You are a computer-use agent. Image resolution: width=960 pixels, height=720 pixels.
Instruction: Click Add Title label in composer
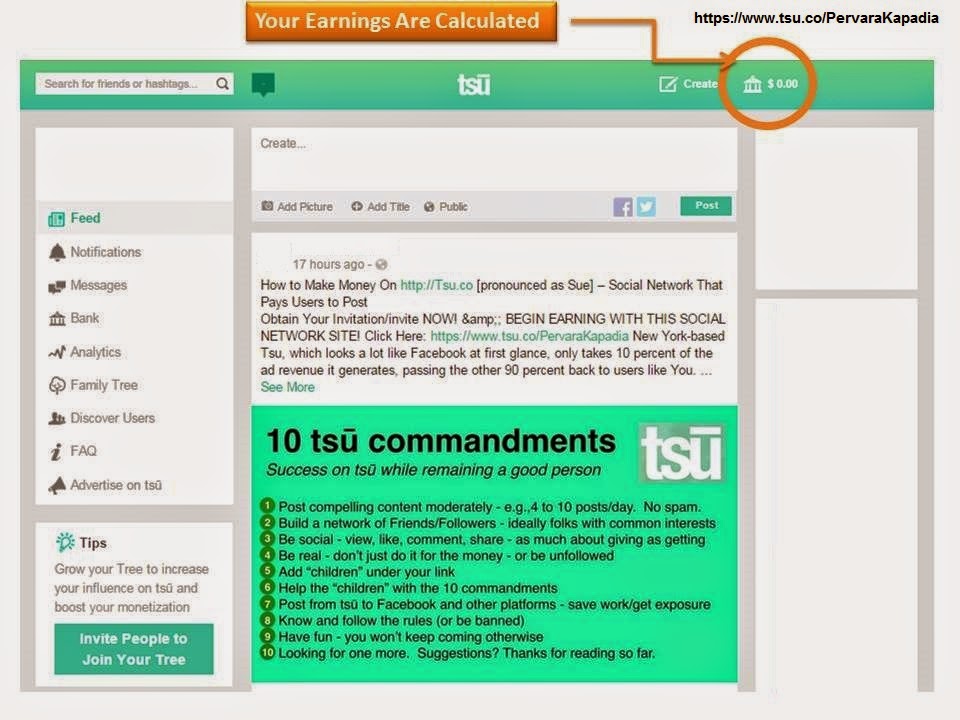click(388, 207)
